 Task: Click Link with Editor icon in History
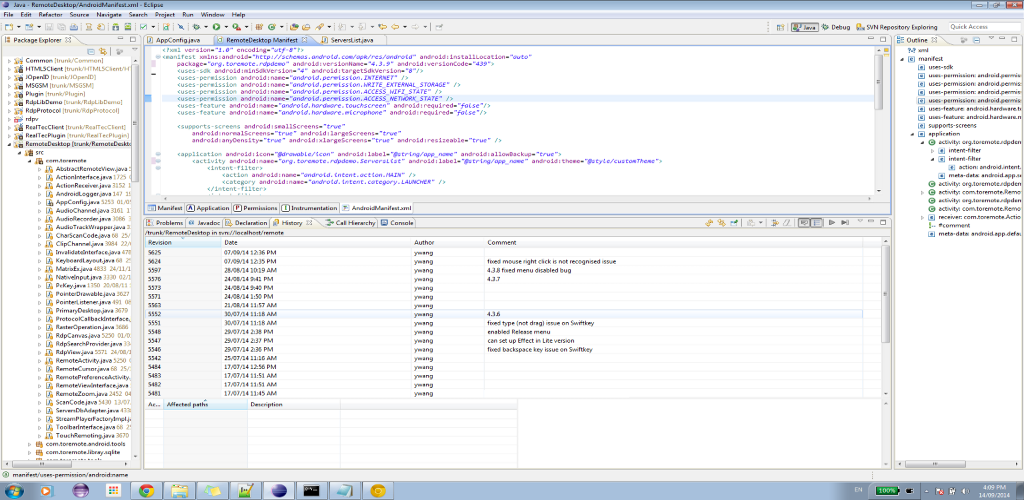pyautogui.click(x=722, y=223)
